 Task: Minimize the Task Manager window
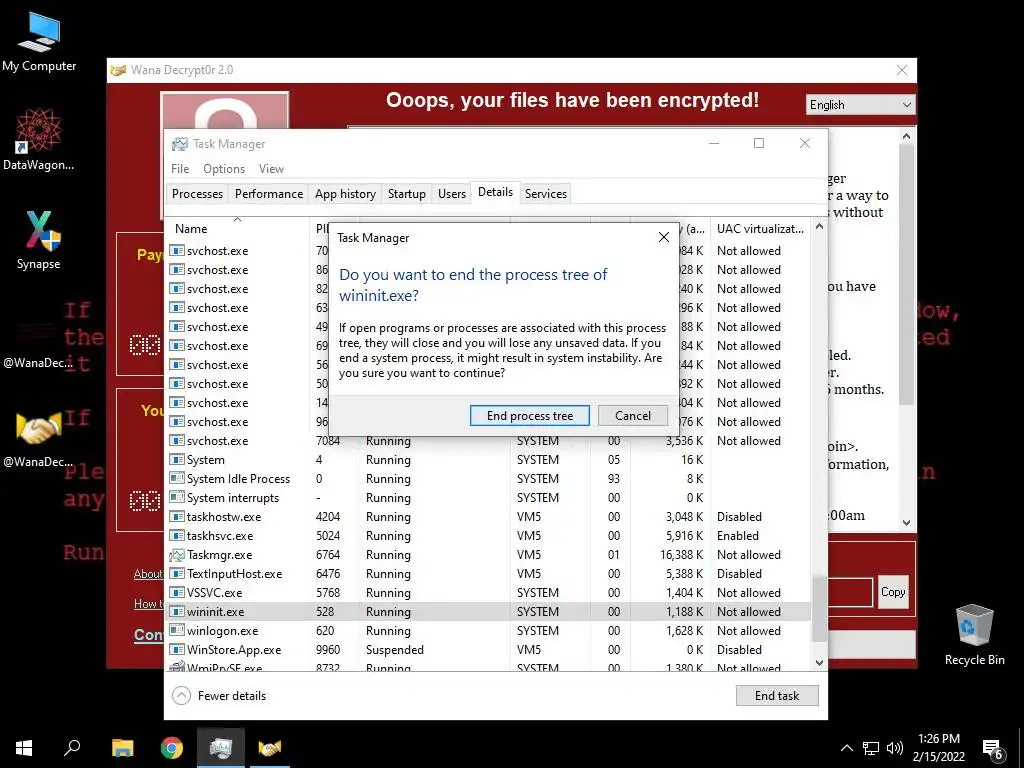coord(714,144)
